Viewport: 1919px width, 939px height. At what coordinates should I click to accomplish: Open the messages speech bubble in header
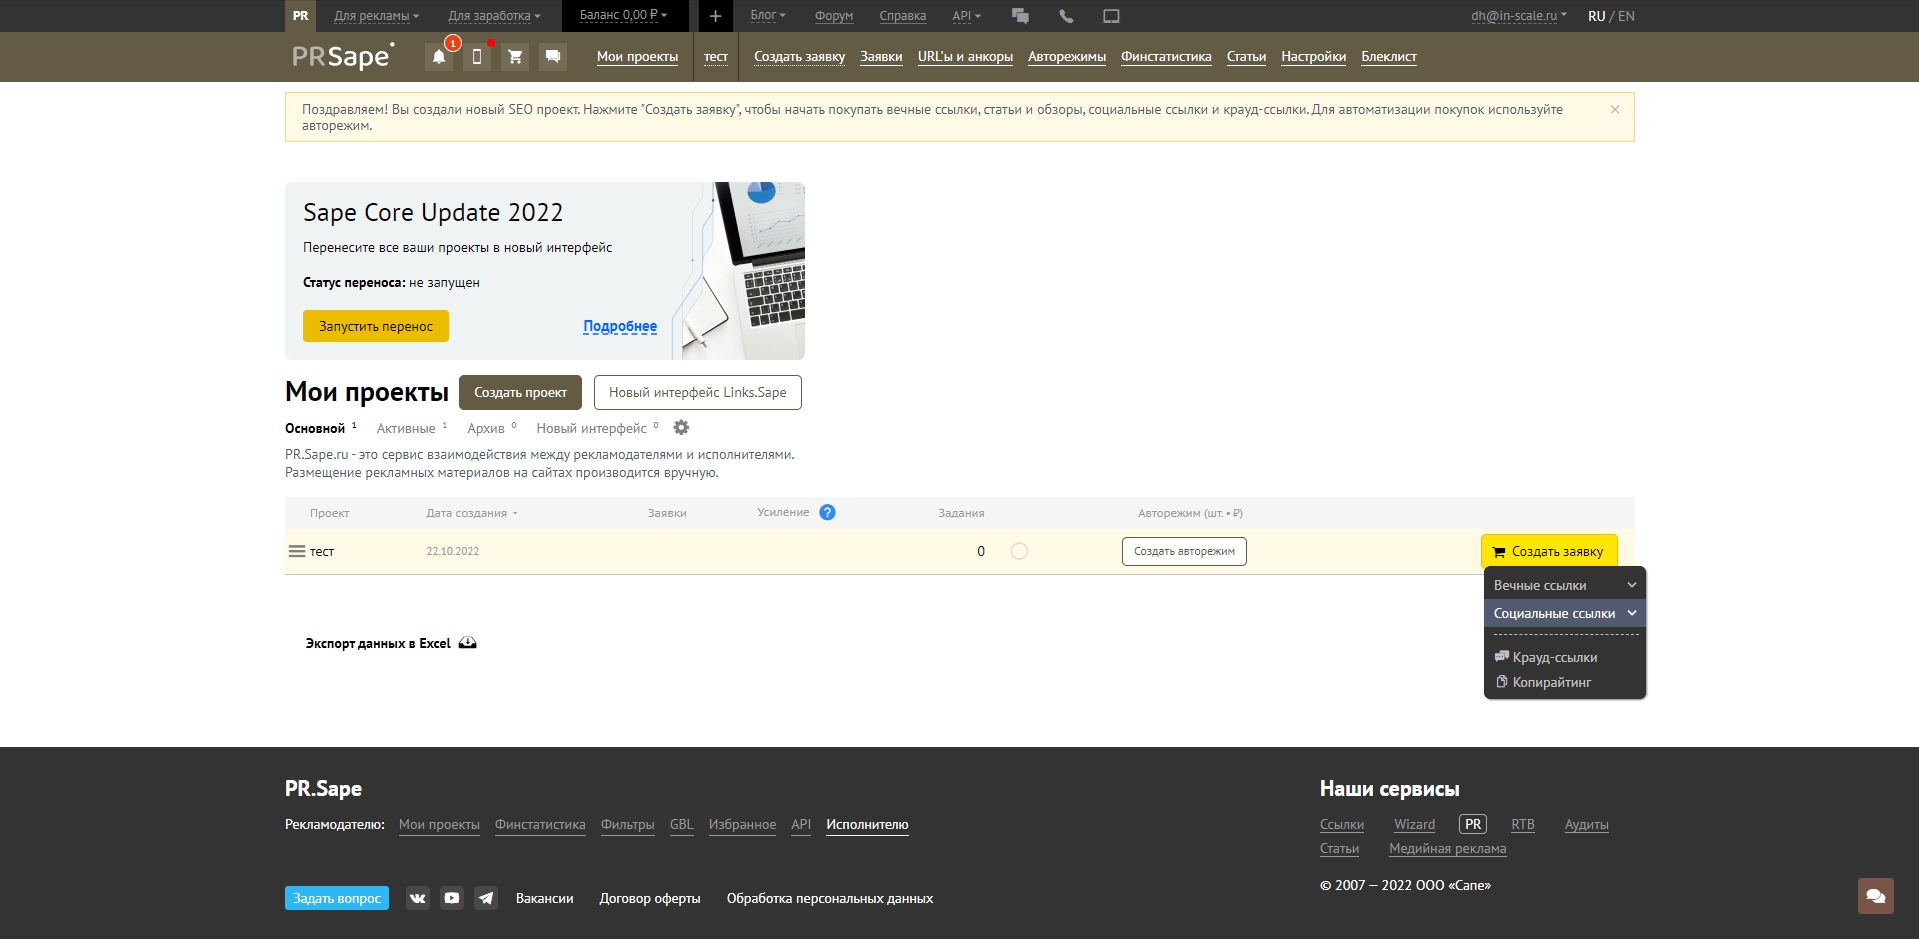coord(553,57)
